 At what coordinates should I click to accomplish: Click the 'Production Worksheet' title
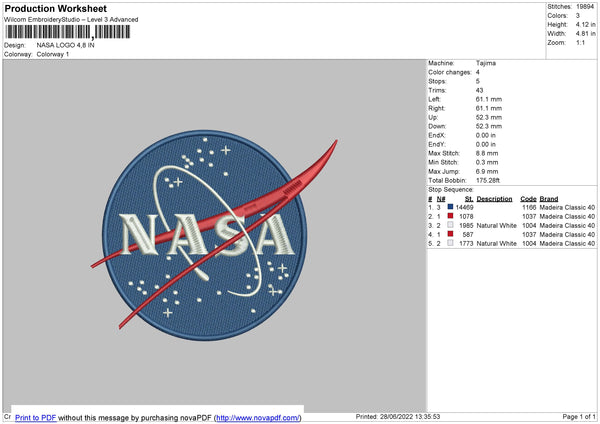tap(55, 8)
